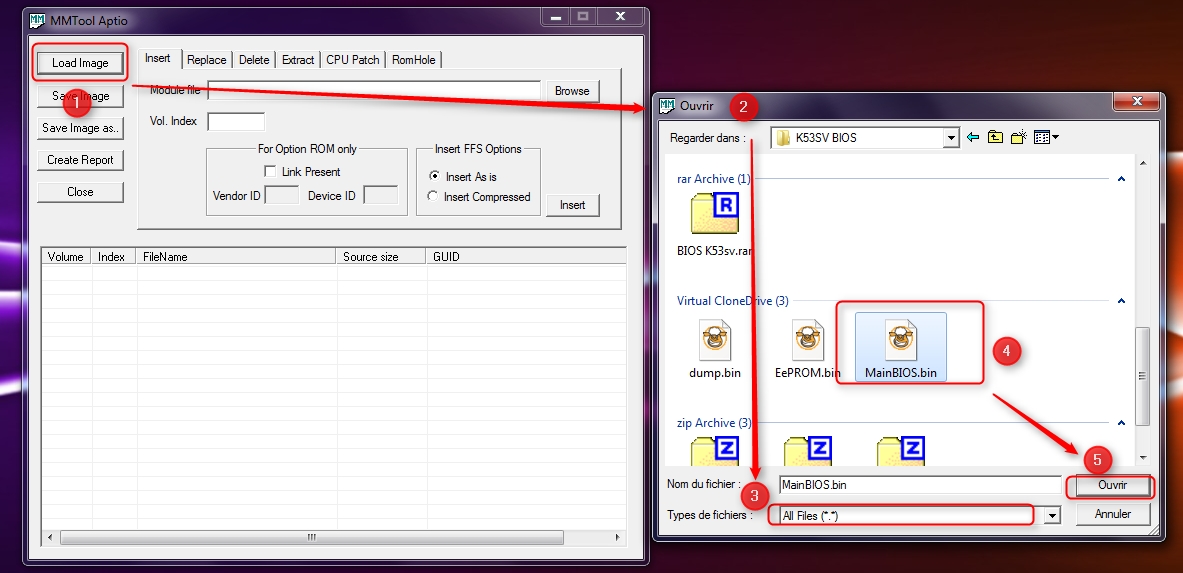
Task: Switch to the CPU Patch tab
Action: pyautogui.click(x=352, y=60)
